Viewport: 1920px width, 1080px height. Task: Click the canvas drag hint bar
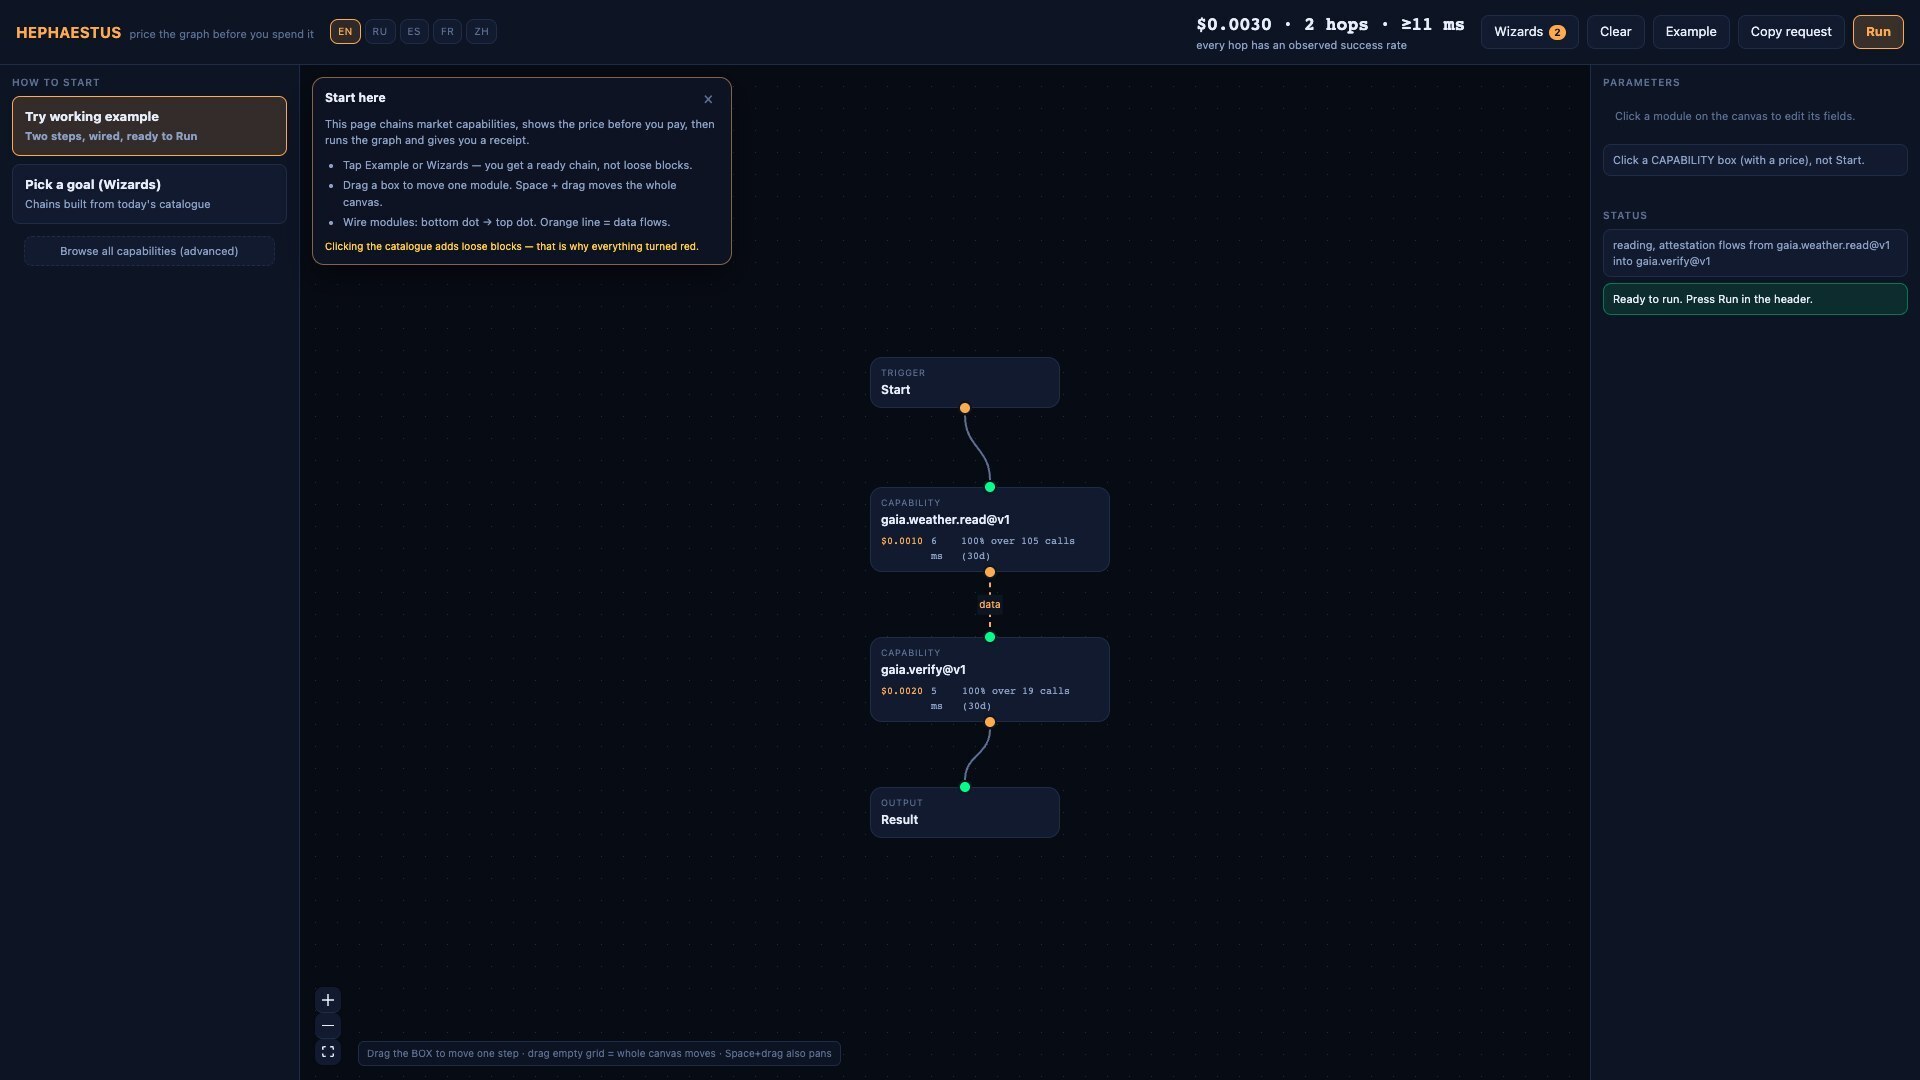point(599,1053)
